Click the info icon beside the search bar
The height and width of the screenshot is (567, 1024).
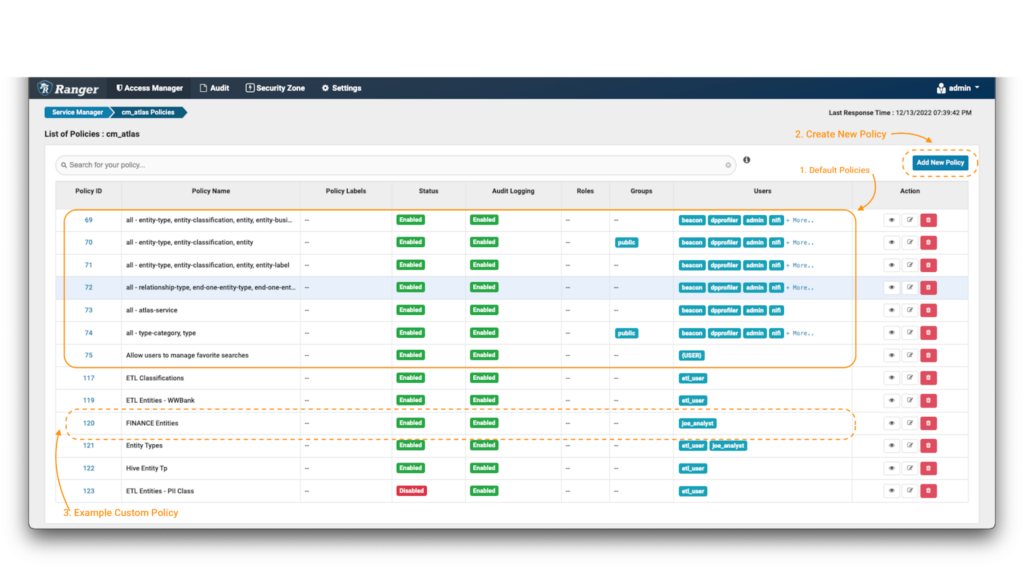click(746, 160)
